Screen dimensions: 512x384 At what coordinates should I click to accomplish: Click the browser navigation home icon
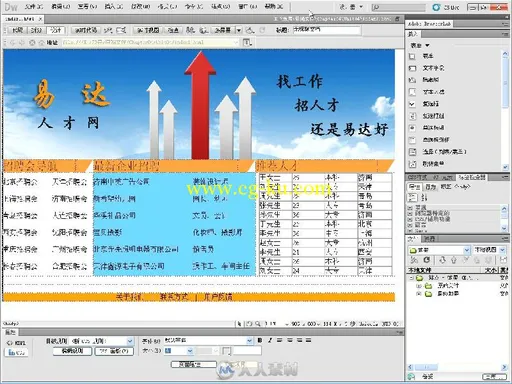[42, 43]
